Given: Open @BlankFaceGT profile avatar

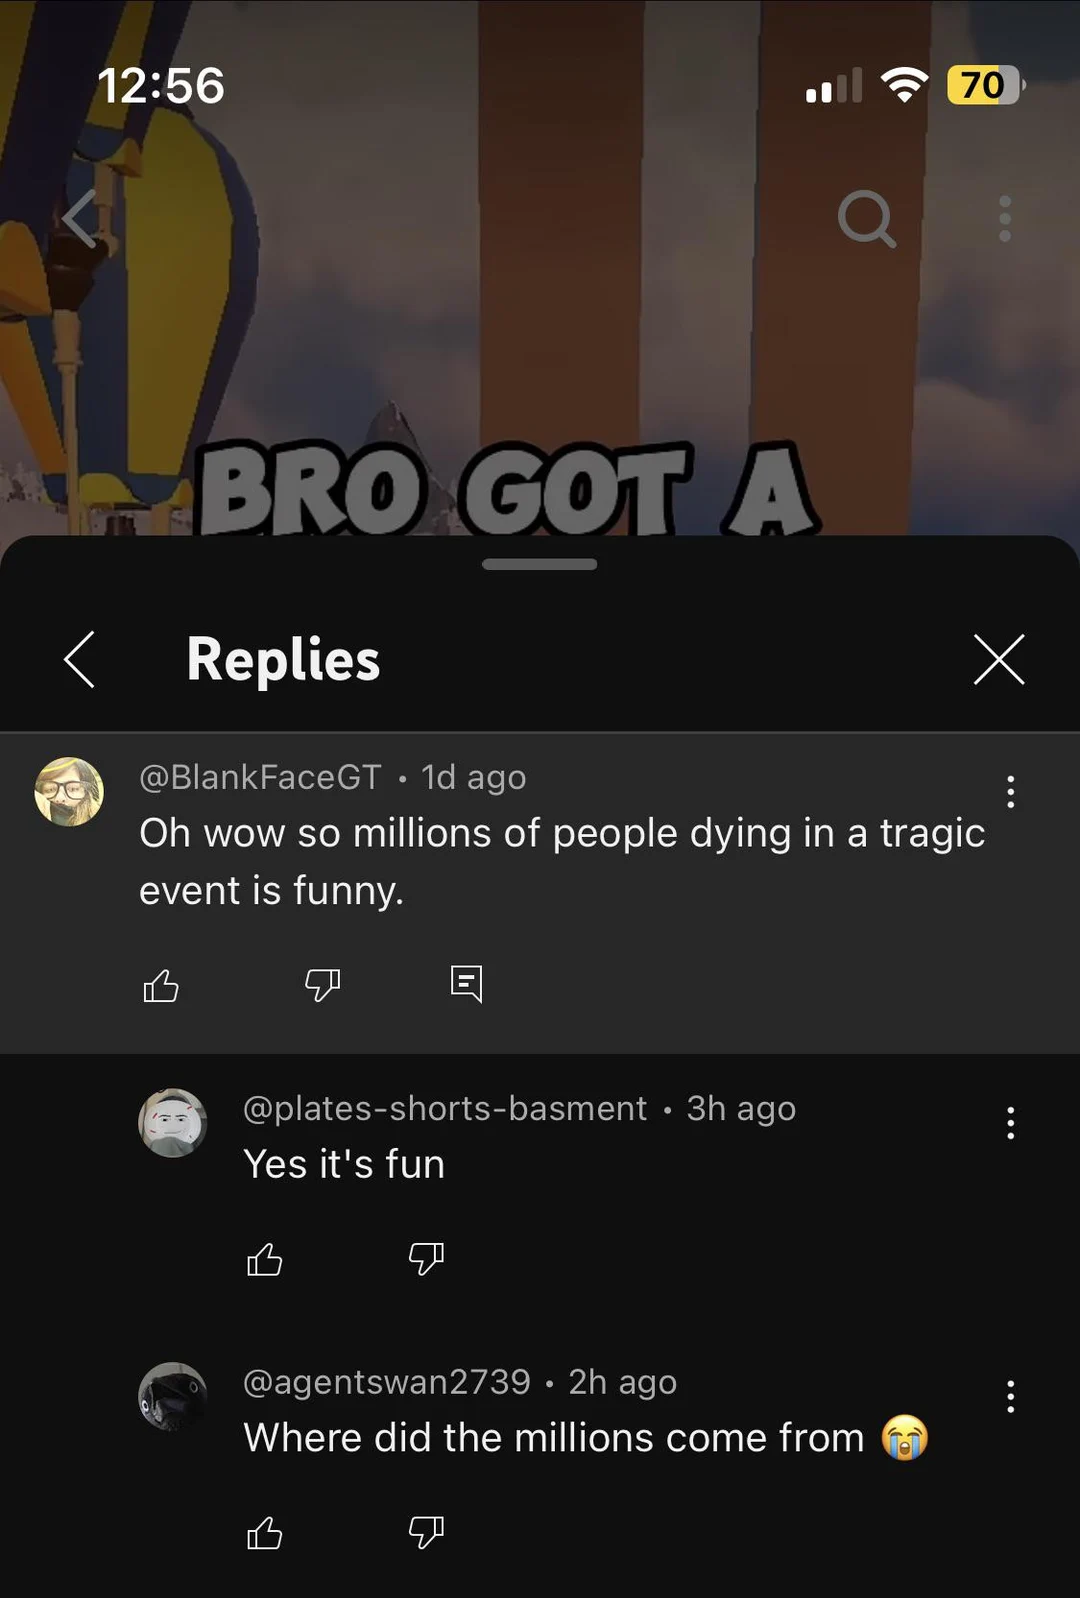Looking at the screenshot, I should [x=69, y=791].
